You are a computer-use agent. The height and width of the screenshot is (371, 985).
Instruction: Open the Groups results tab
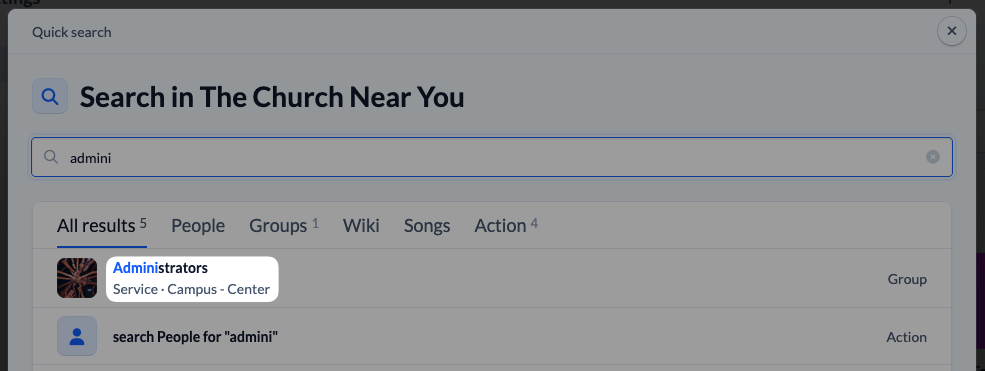coord(284,225)
